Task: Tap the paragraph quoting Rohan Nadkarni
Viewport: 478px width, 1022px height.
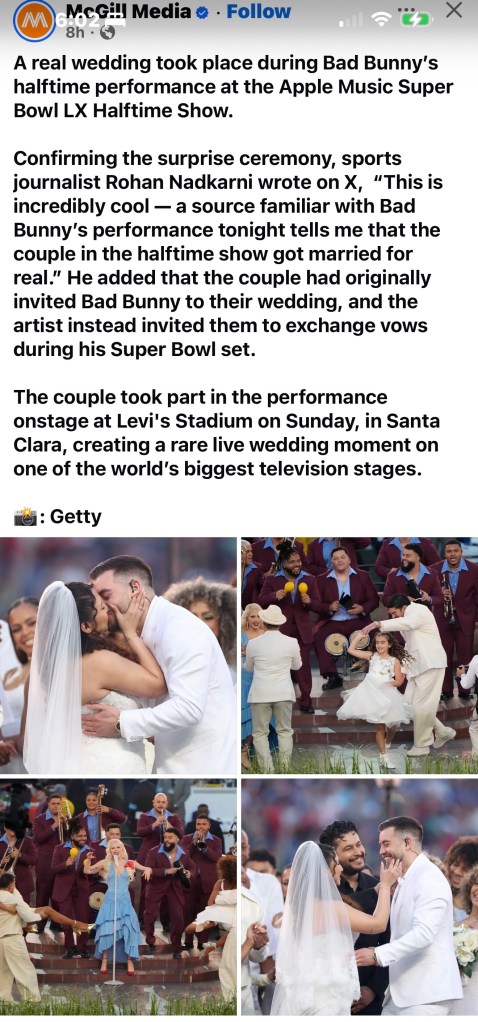Action: click(x=228, y=254)
